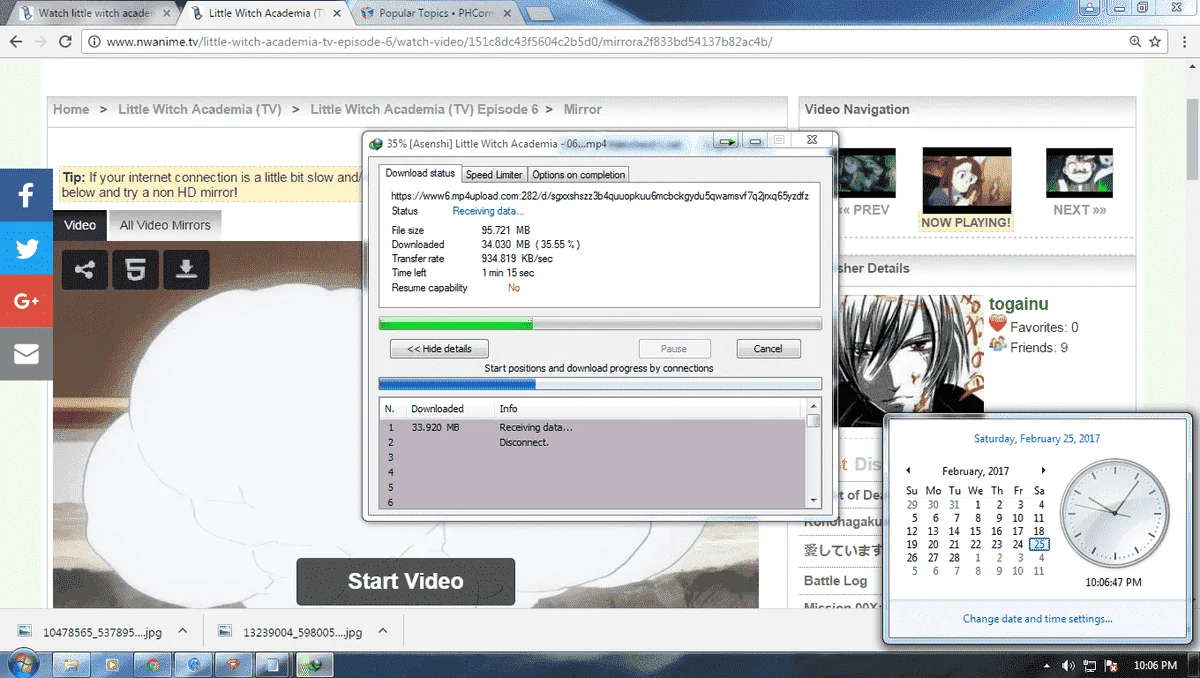Select date 25 in the calendar

tap(1040, 544)
